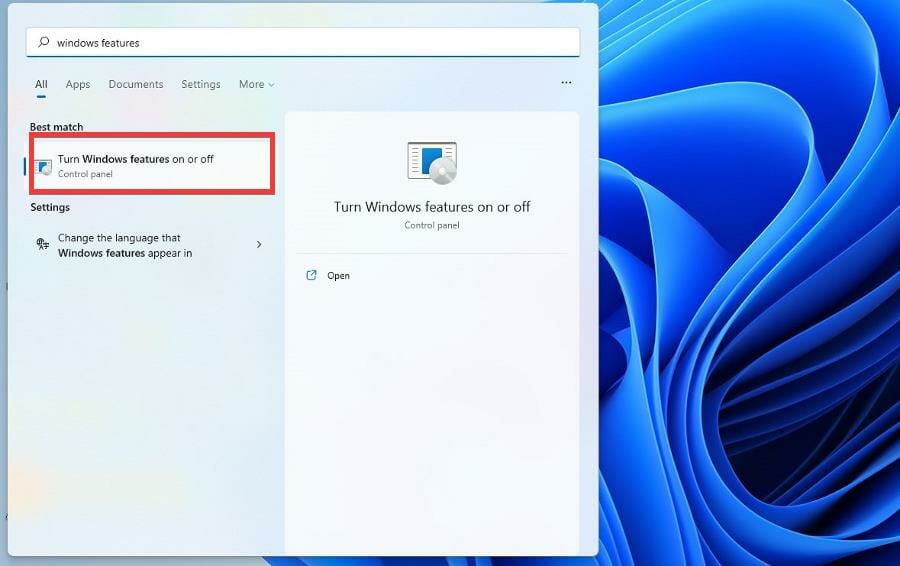Click the 'Best match' section heading
900x566 pixels.
tap(56, 127)
